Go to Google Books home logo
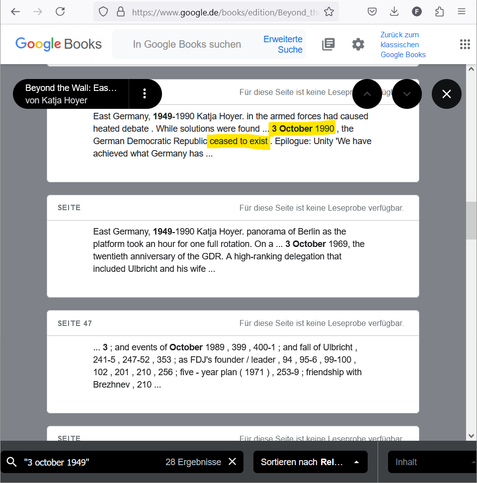Viewport: 477px width, 483px height. 58,44
